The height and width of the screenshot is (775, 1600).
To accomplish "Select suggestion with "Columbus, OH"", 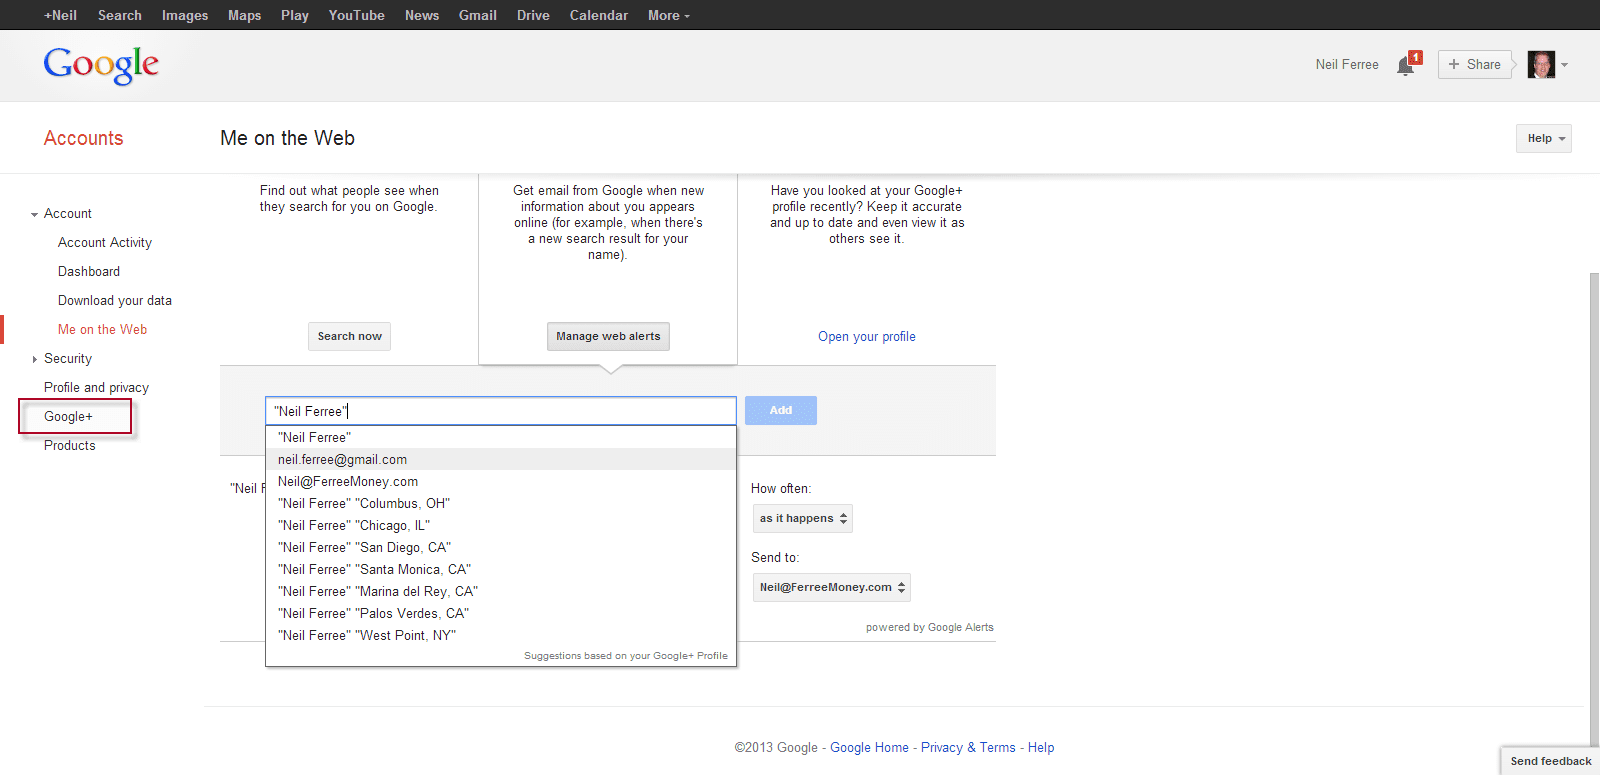I will pos(501,503).
